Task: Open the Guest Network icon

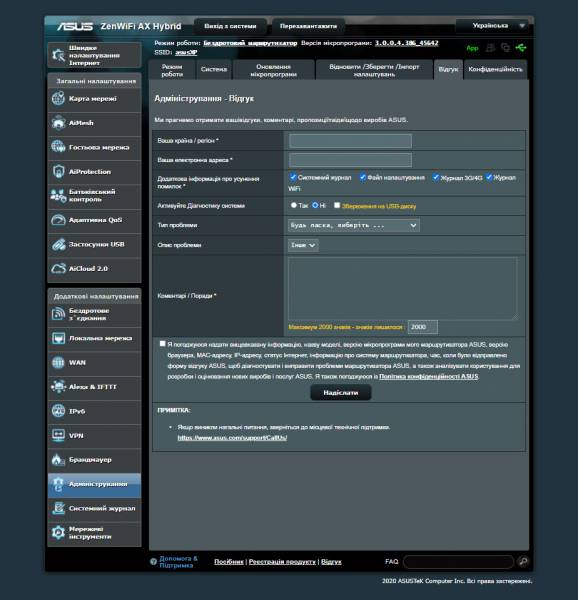Action: (58, 147)
